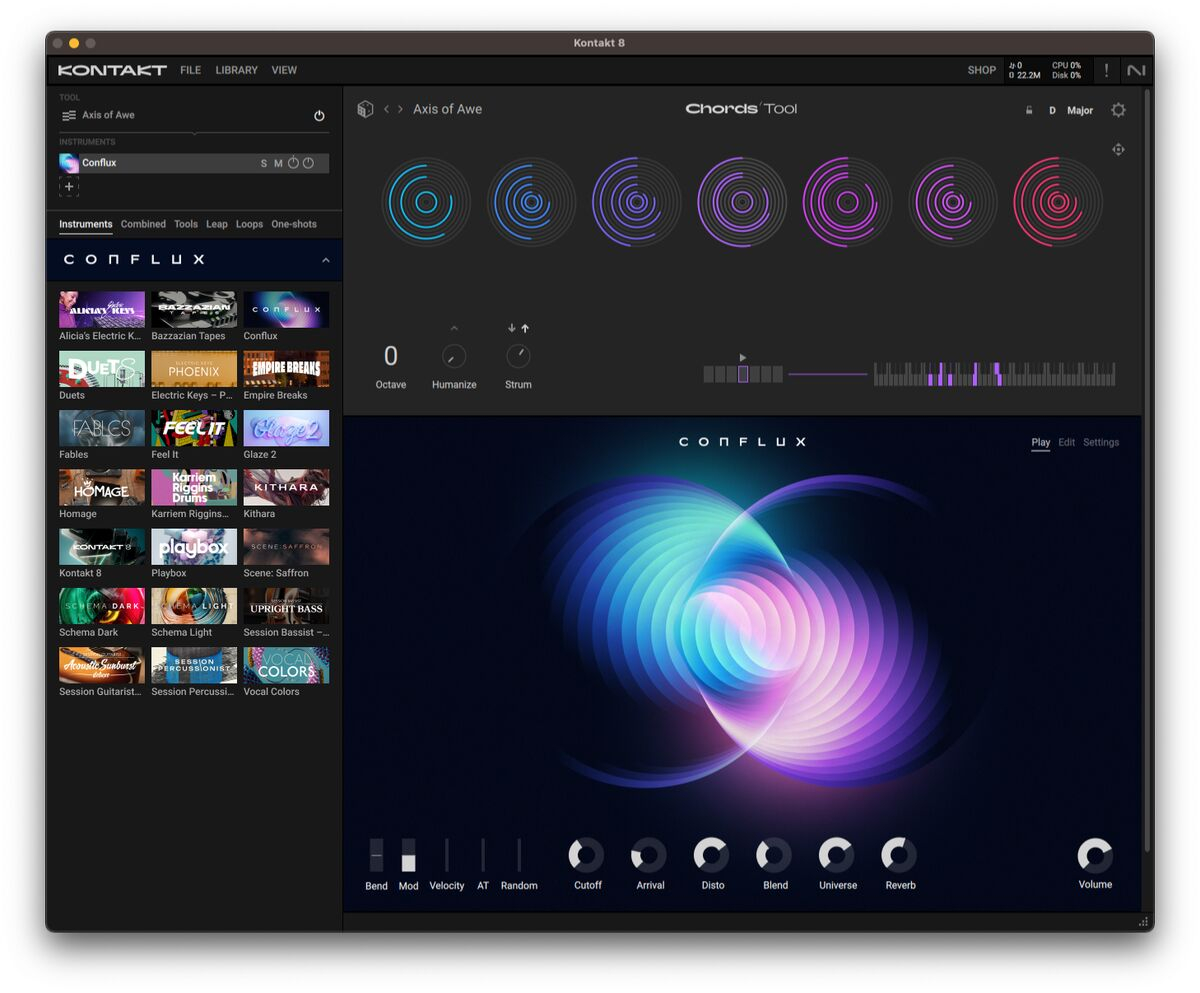Click the lock icon beside key D
1200x993 pixels.
[1029, 111]
